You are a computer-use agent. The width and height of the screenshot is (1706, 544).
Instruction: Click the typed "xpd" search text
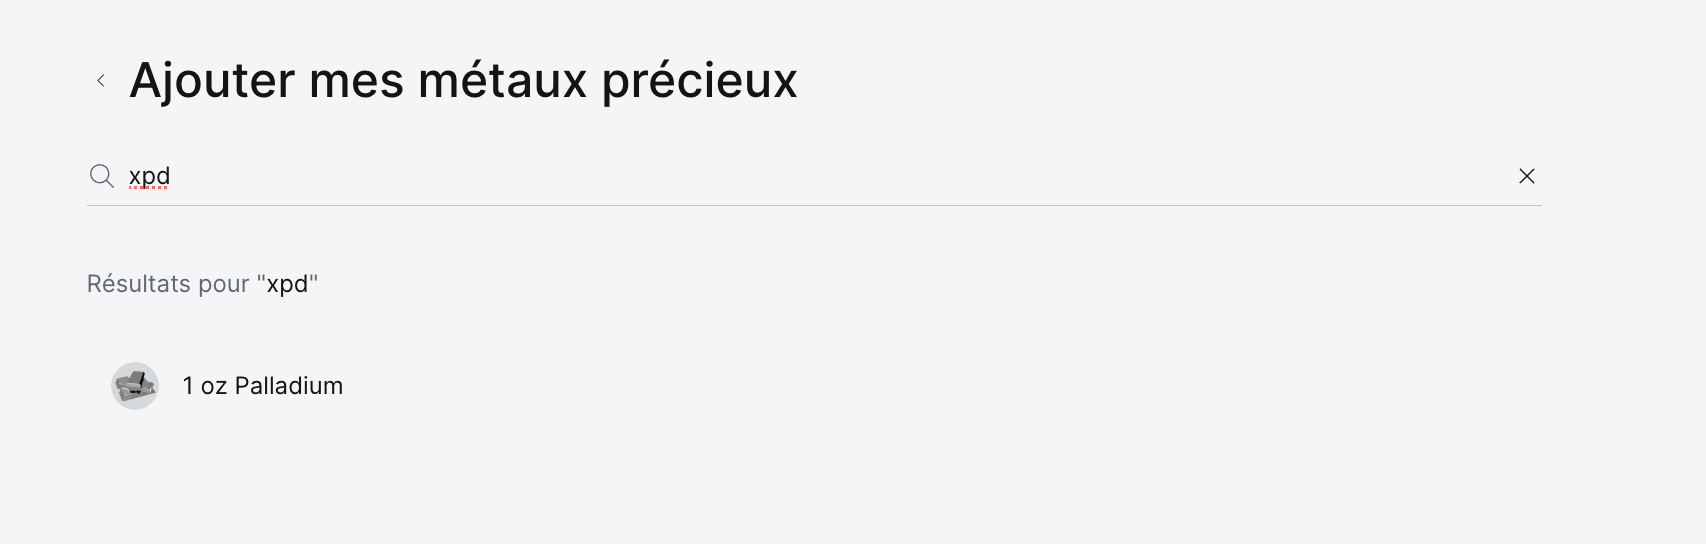tap(150, 177)
